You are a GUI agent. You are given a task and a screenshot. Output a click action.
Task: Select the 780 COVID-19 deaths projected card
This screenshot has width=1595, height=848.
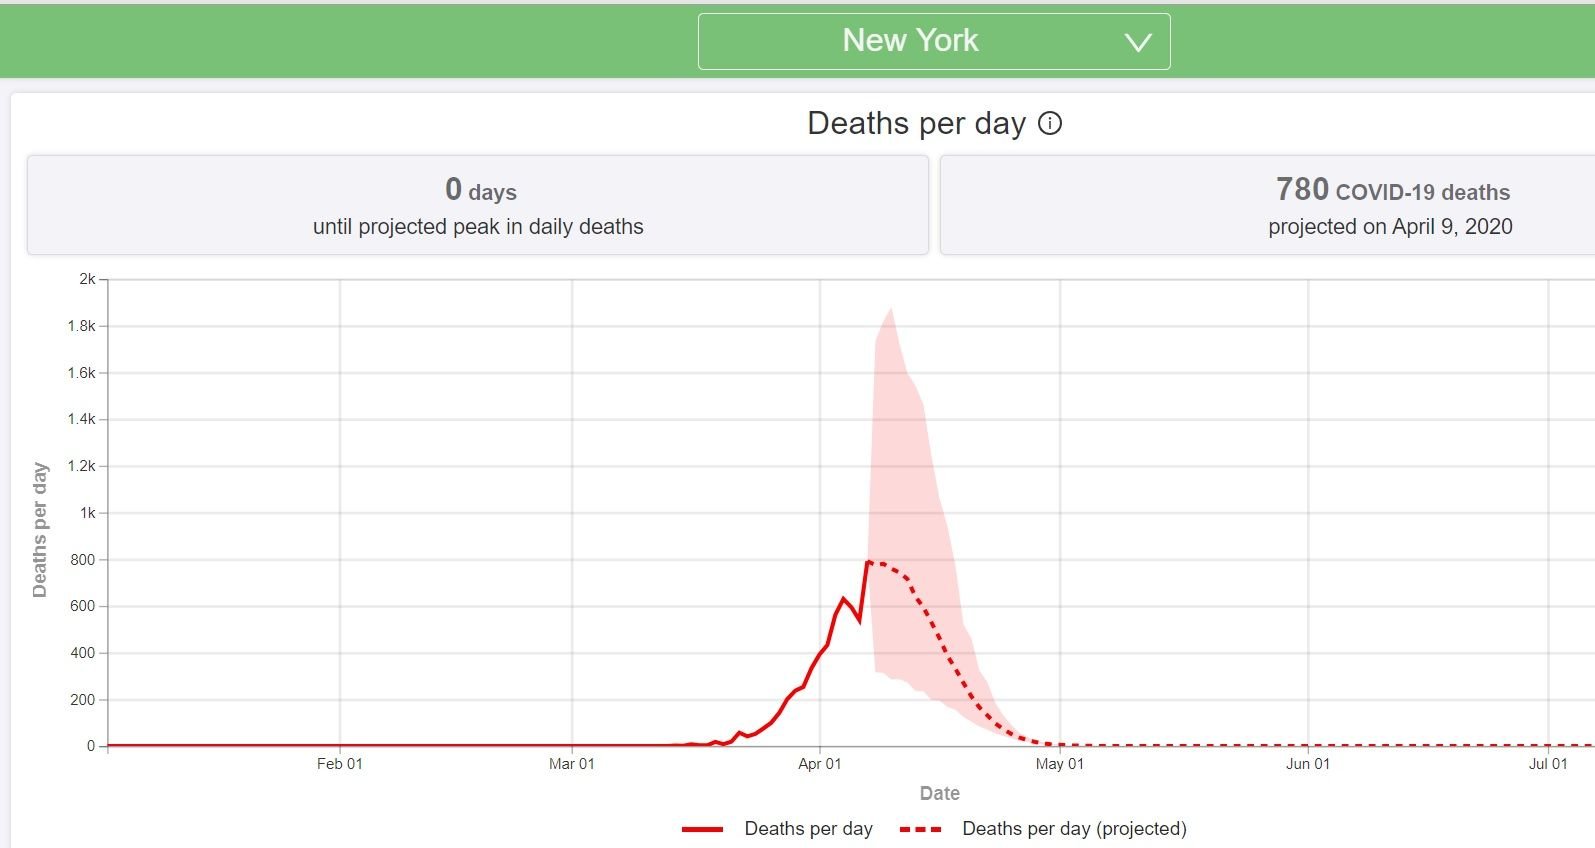click(x=1268, y=205)
